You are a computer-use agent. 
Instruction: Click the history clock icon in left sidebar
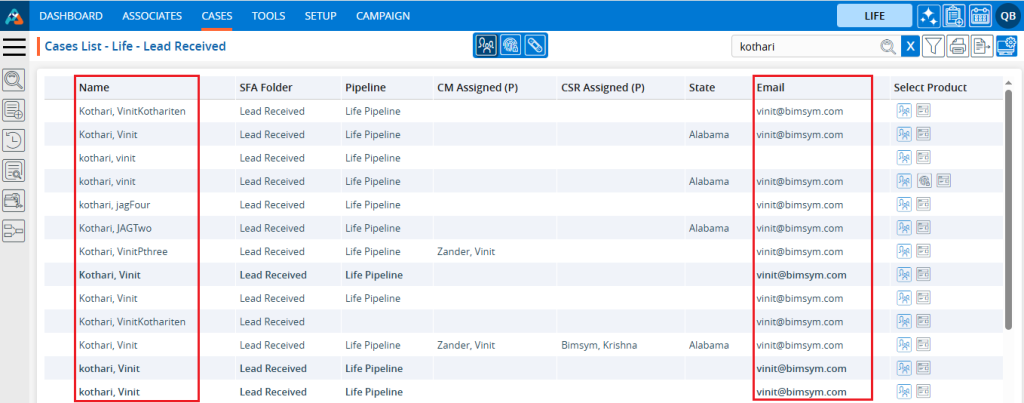(x=14, y=141)
